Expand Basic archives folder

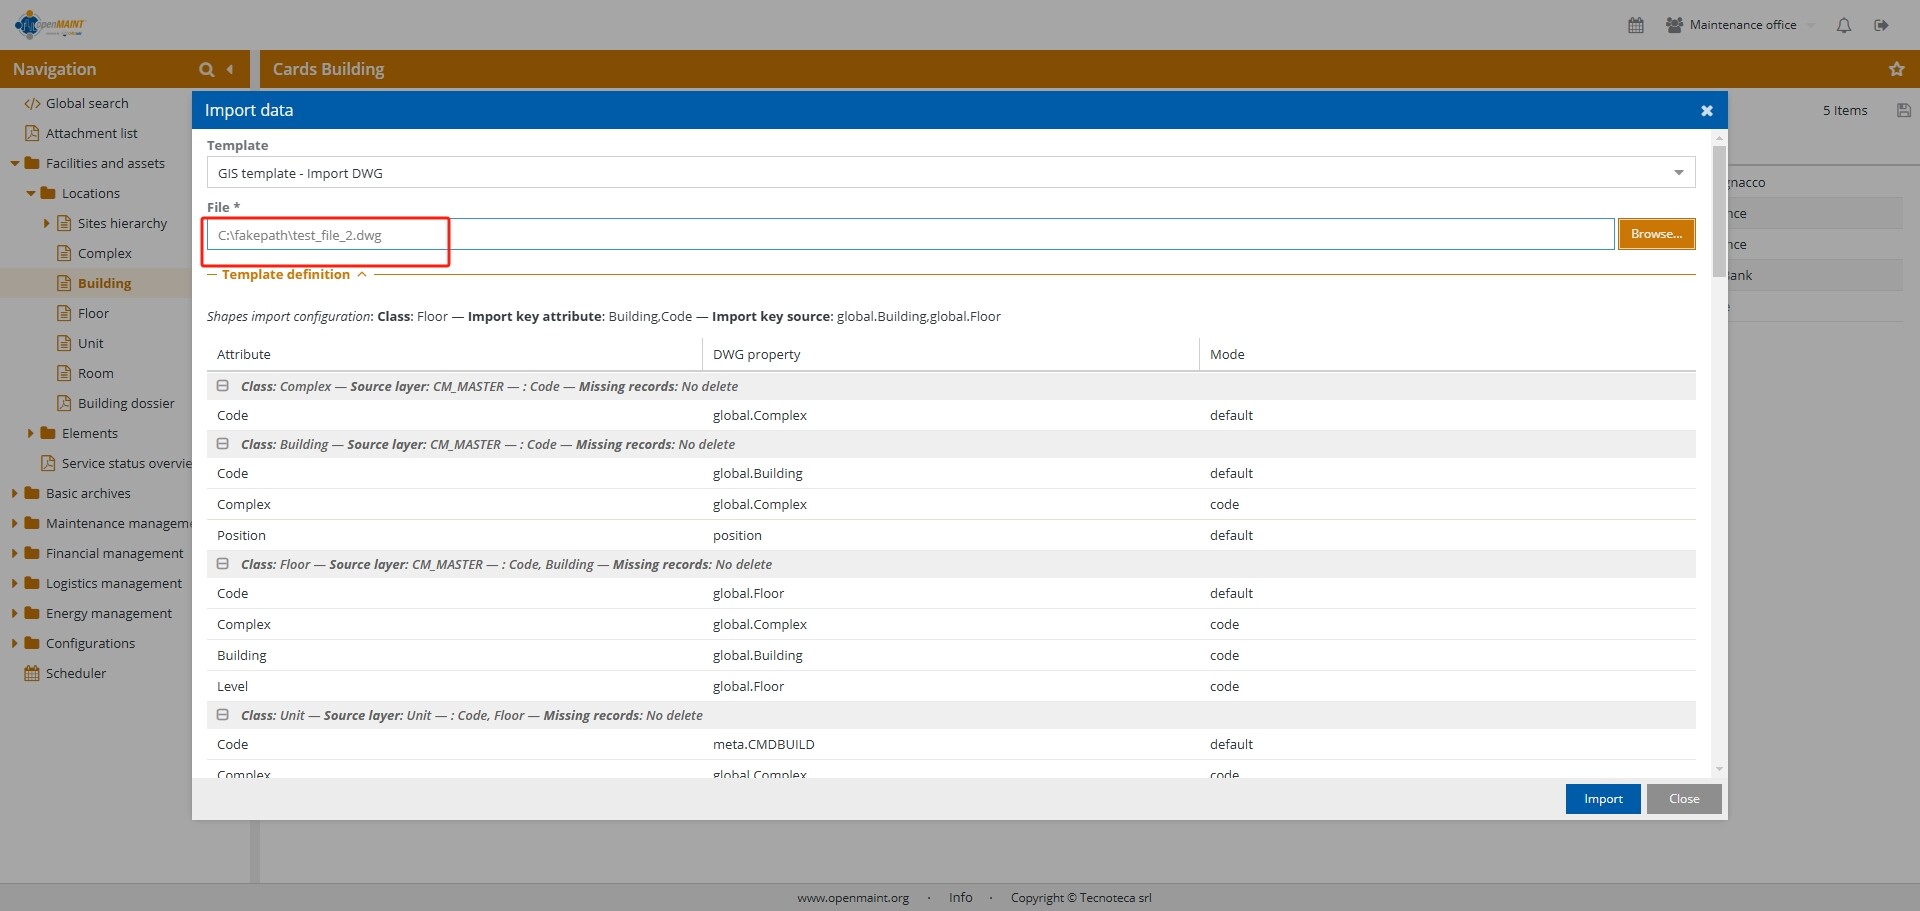(x=15, y=493)
